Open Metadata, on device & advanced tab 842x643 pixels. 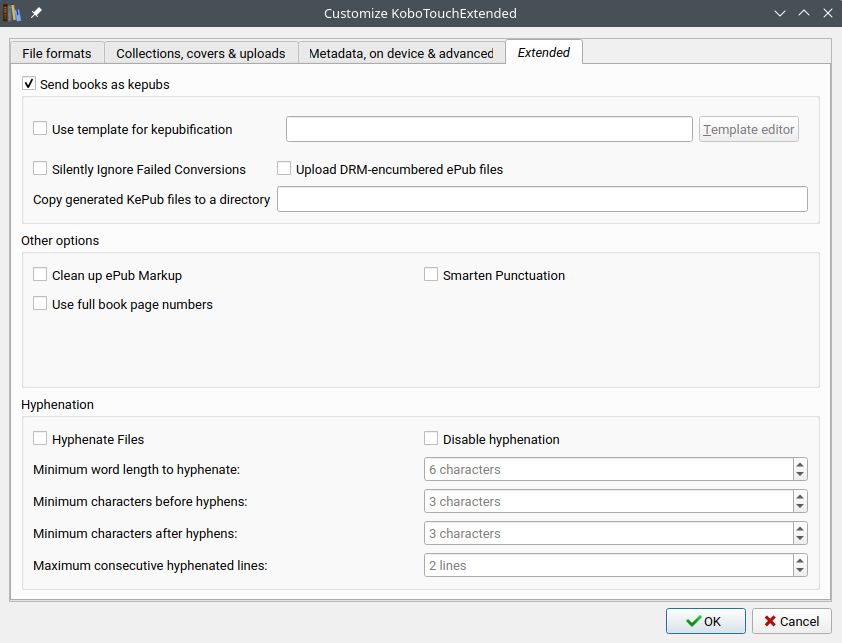click(x=401, y=53)
